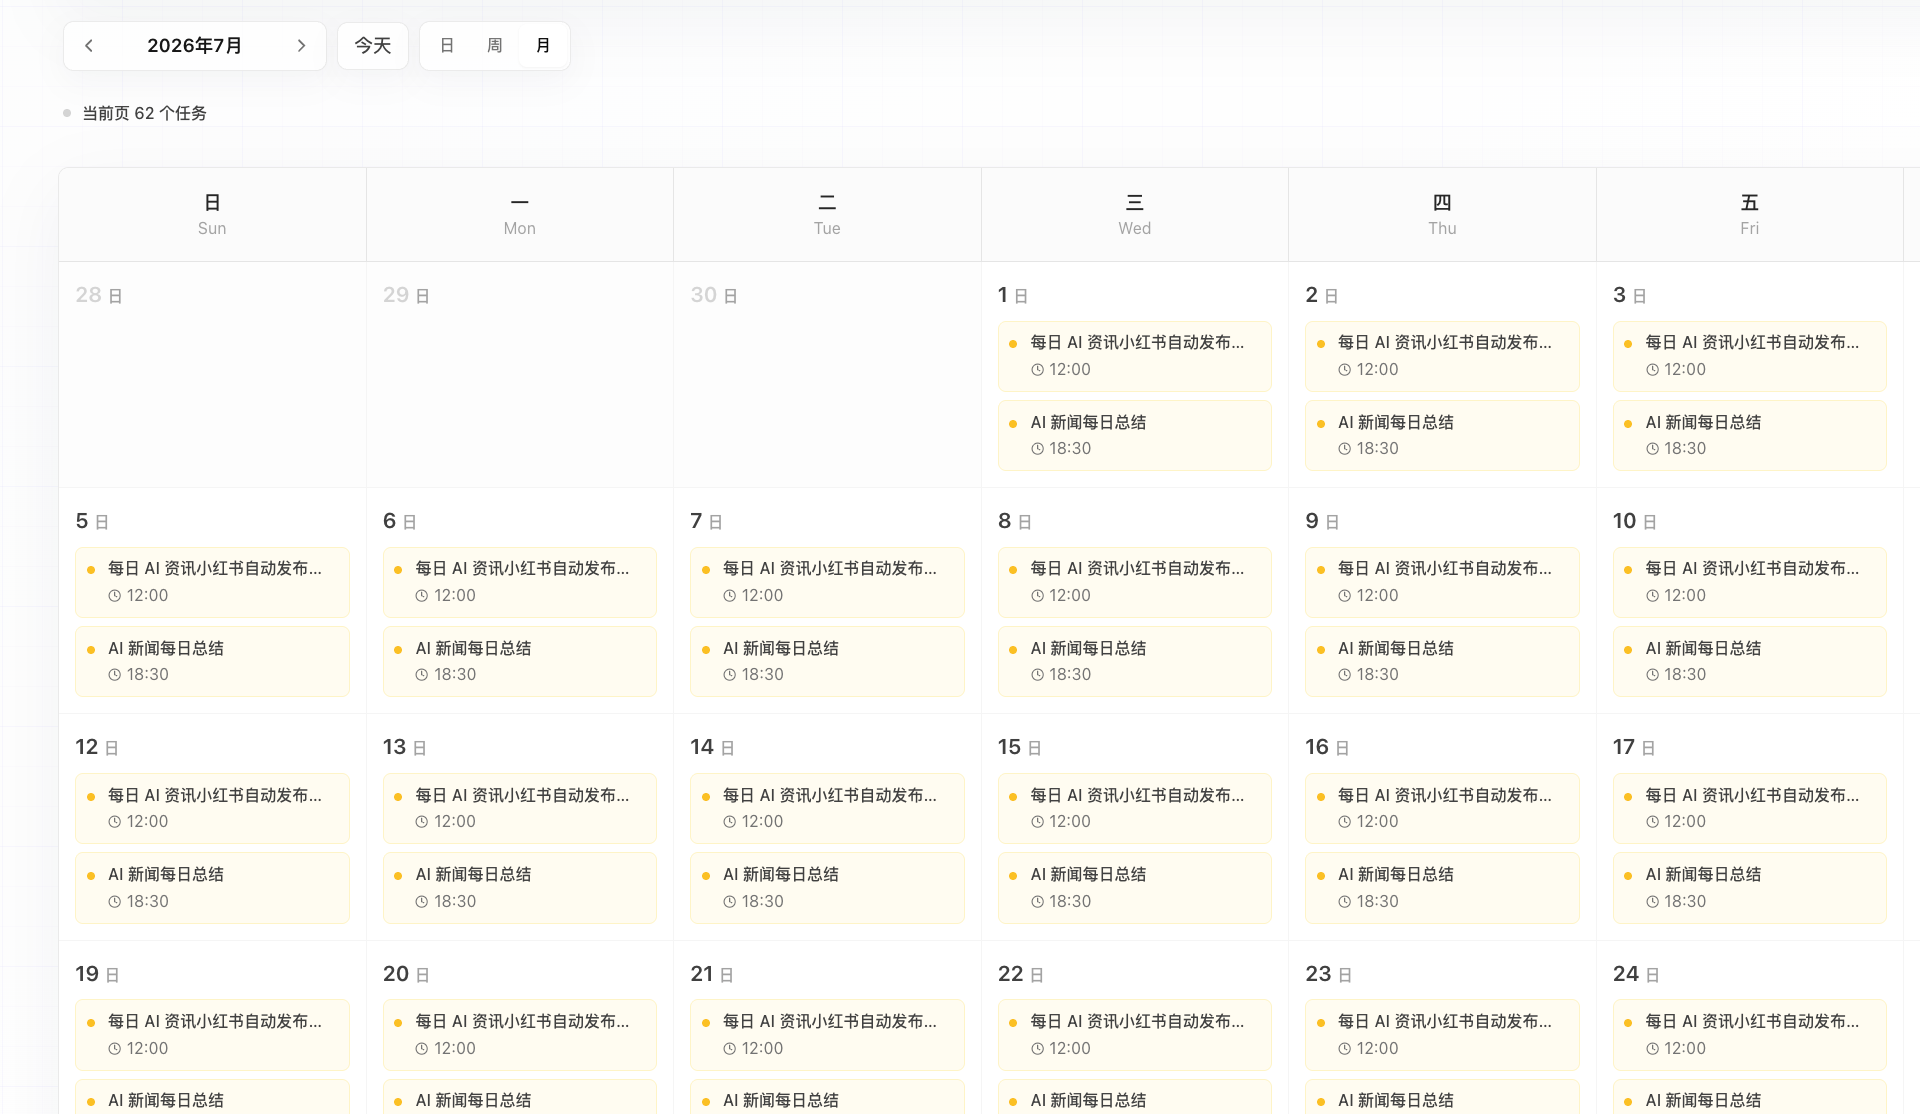1920x1114 pixels.
Task: Open July 14 AI 新闻每日总结 task
Action: click(827, 887)
